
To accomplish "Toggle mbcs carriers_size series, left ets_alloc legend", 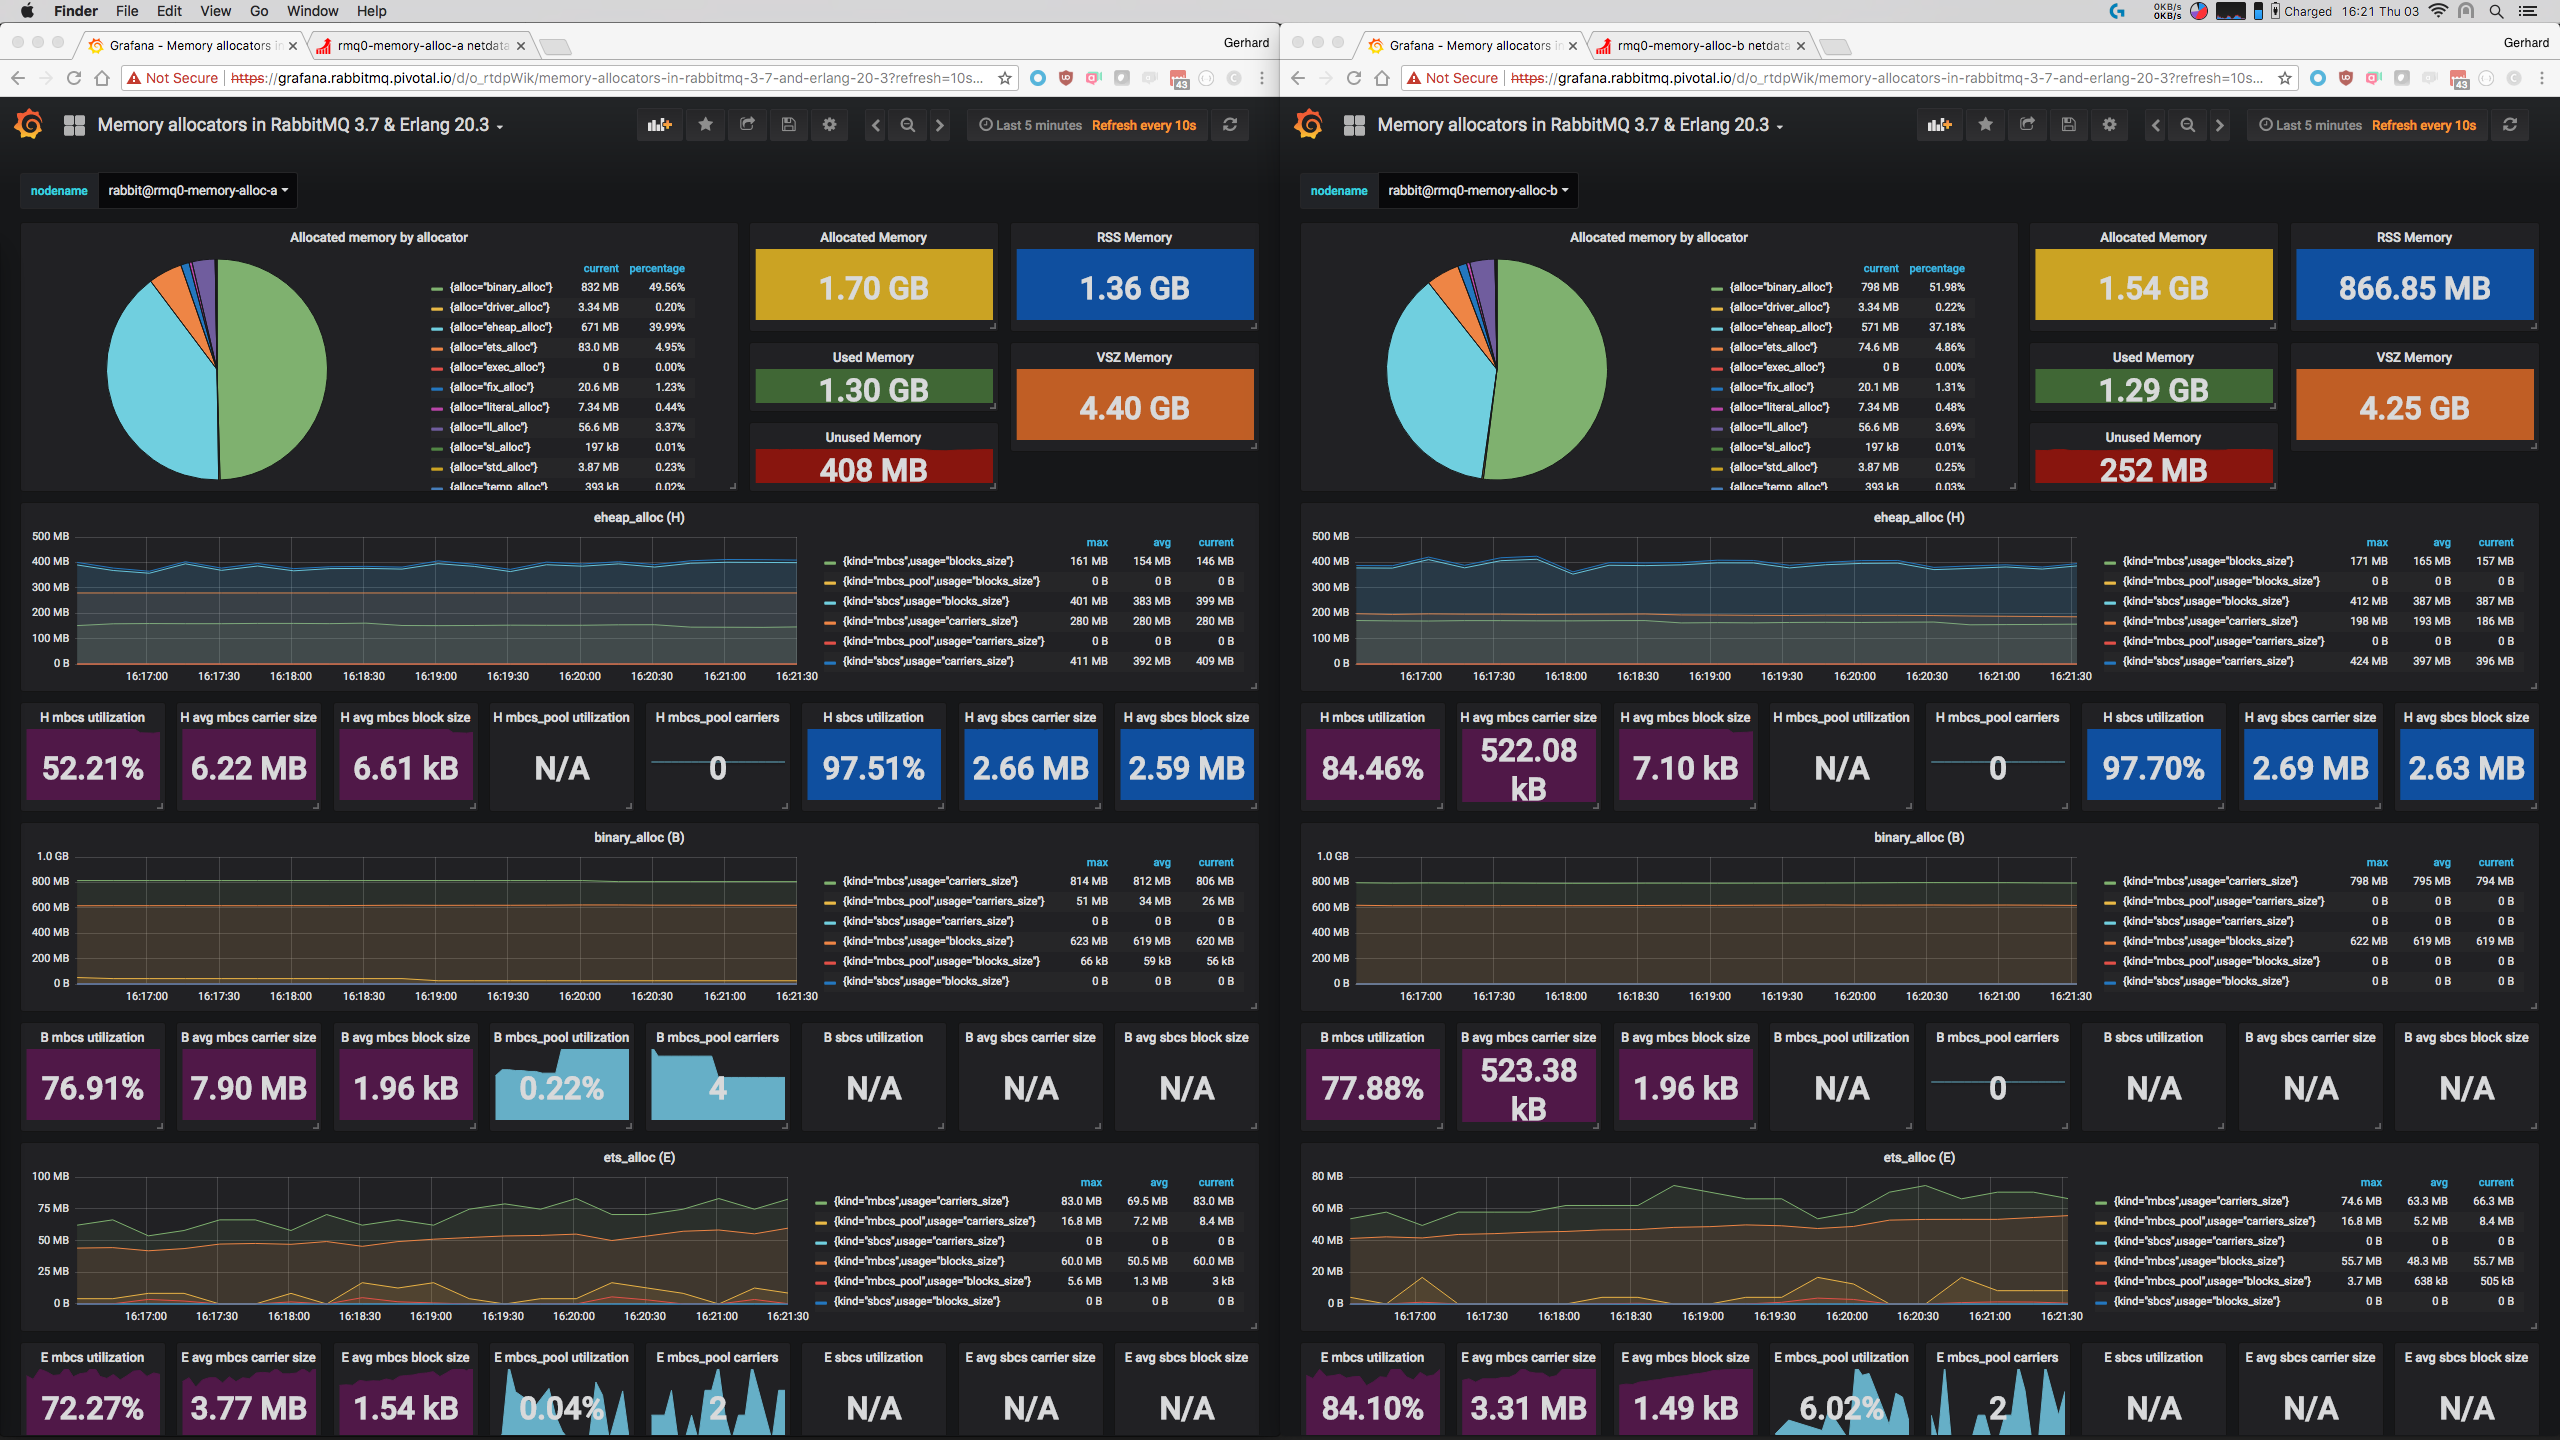I will tap(921, 1201).
